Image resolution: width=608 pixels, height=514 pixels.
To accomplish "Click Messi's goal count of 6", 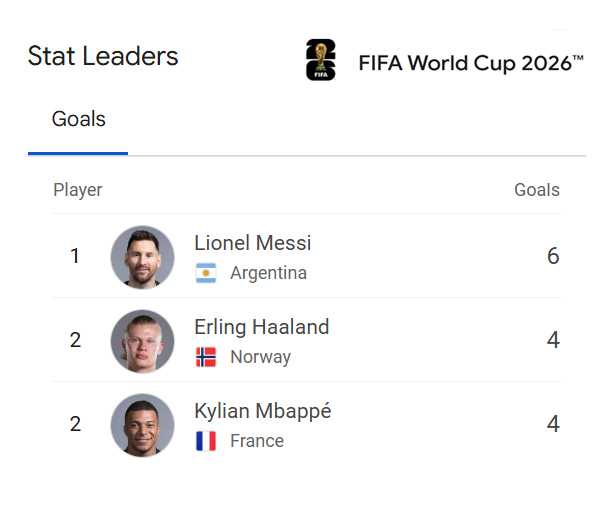I will pos(553,256).
